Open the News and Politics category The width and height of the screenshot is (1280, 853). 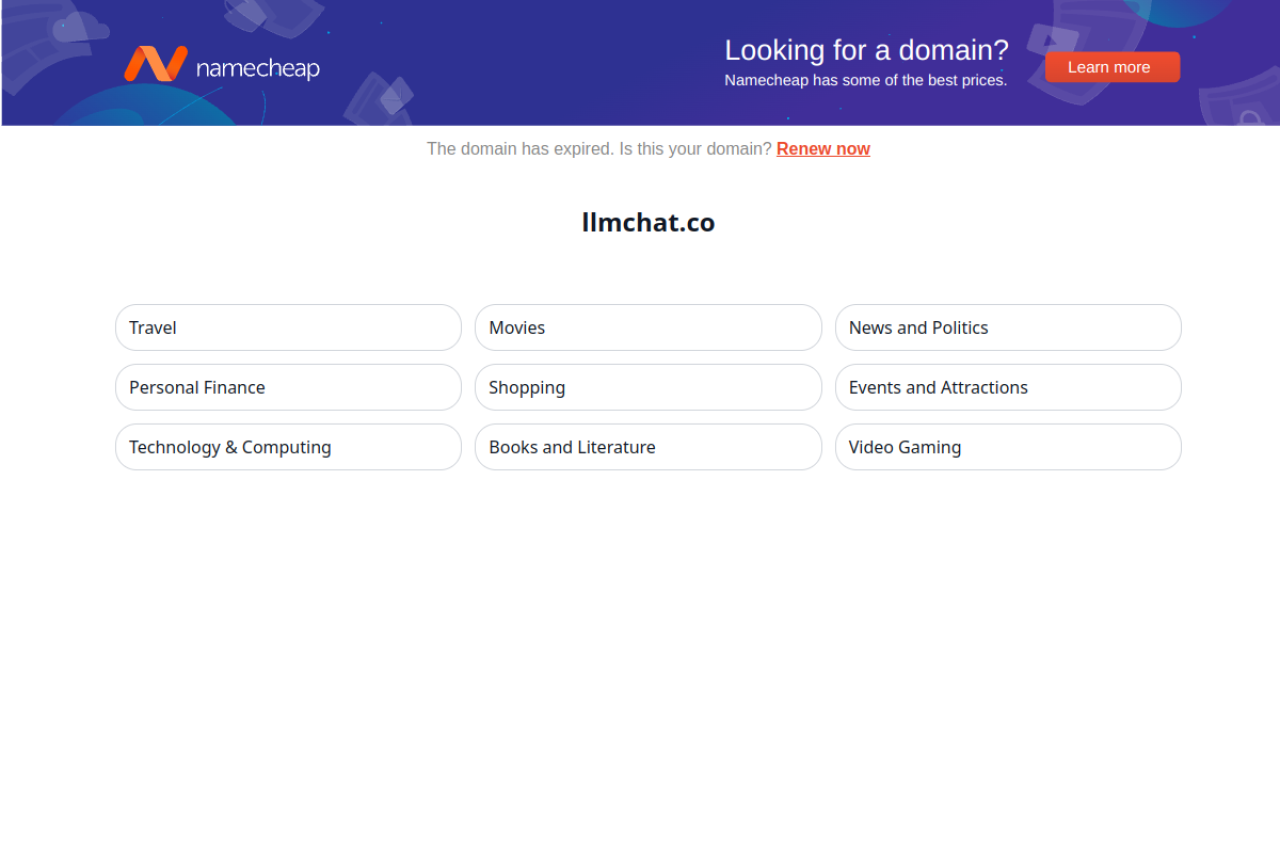[x=1008, y=327]
